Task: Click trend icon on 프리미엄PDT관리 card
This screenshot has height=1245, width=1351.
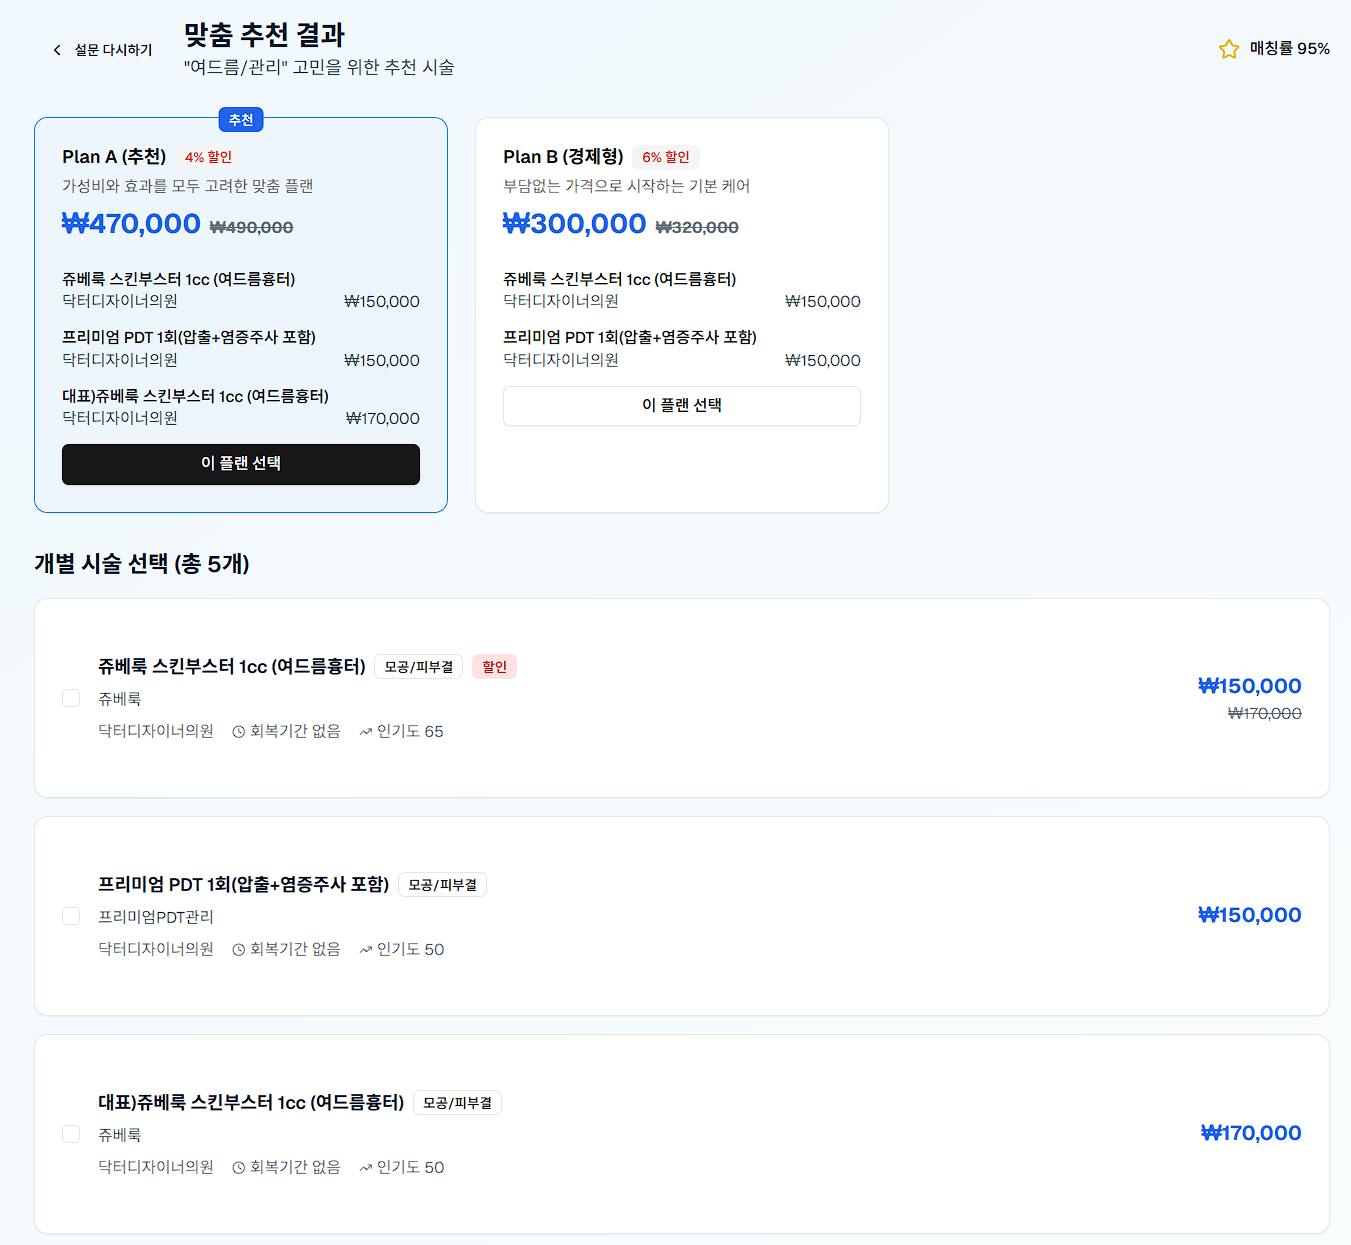Action: [366, 950]
